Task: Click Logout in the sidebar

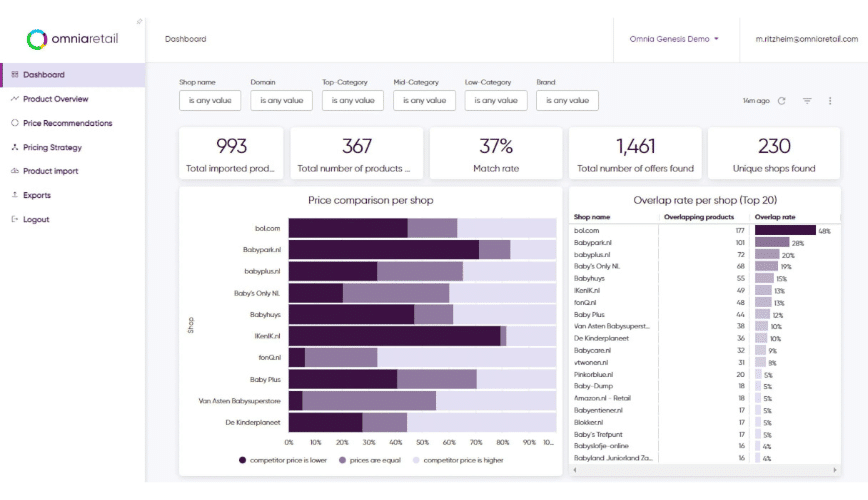Action: pos(36,219)
